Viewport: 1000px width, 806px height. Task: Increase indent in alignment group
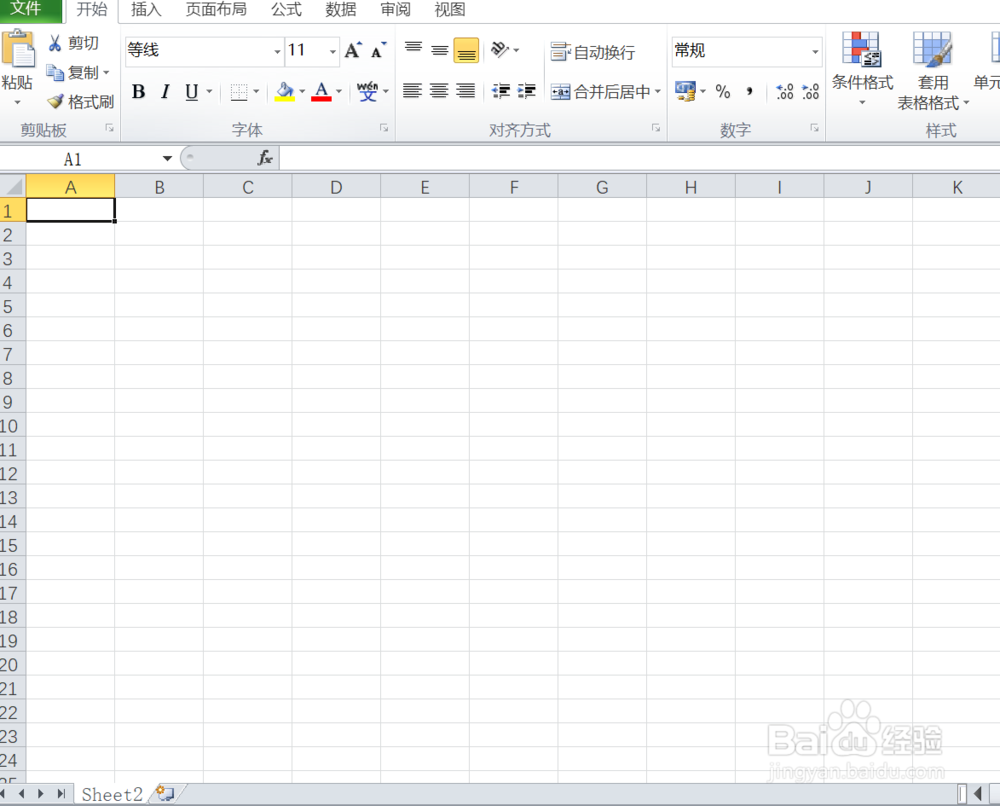click(527, 91)
